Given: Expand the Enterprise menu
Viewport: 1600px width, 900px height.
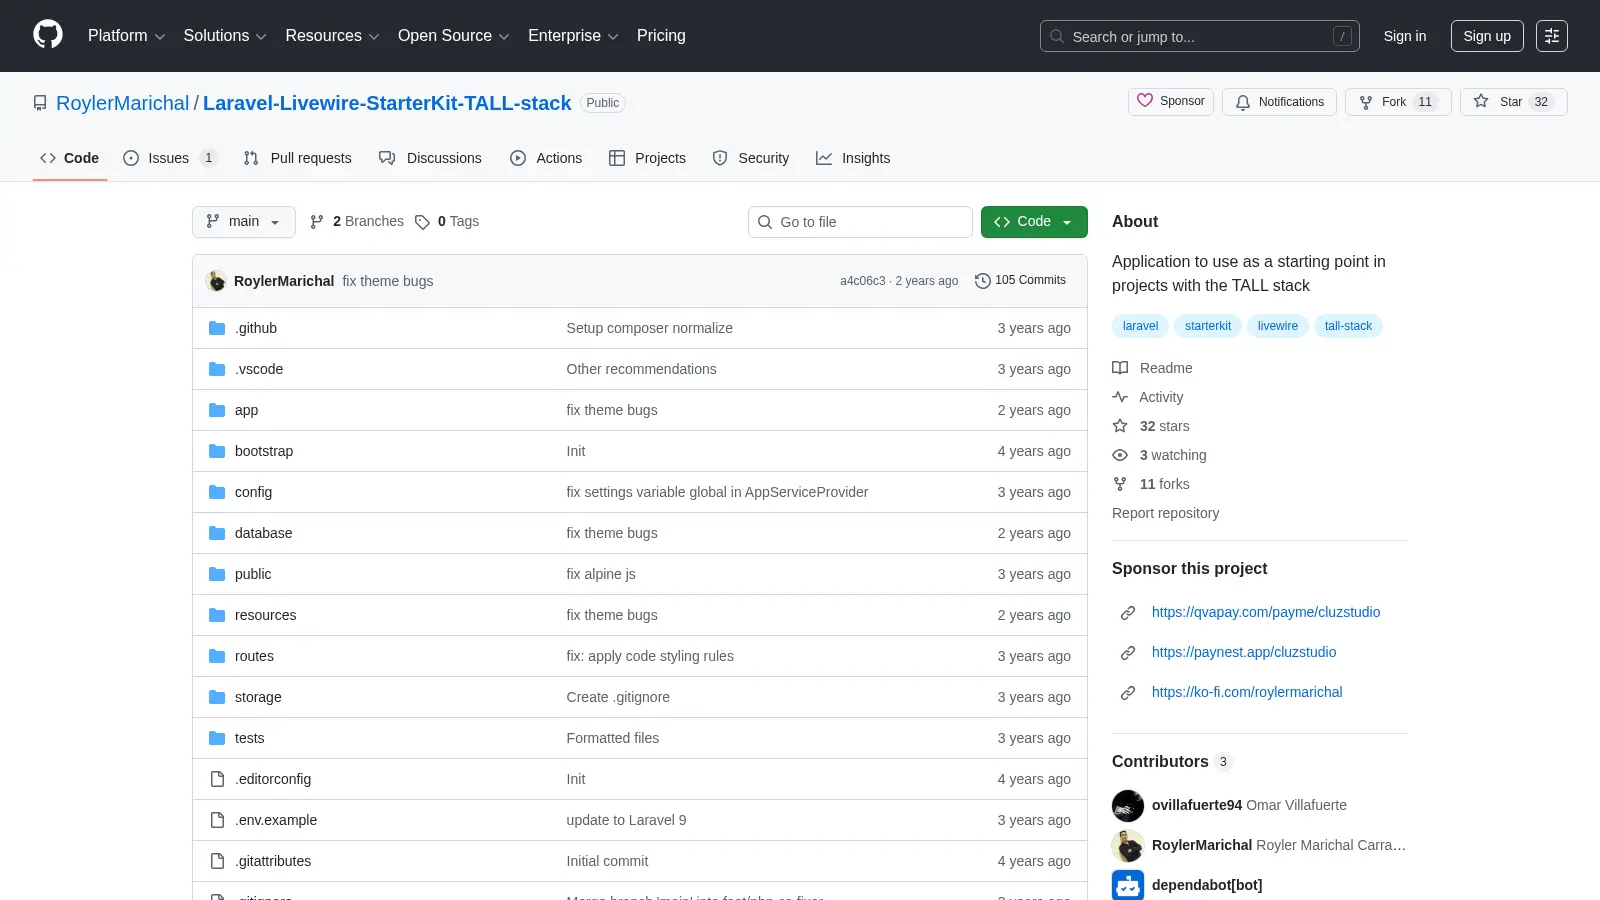Looking at the screenshot, I should [573, 36].
